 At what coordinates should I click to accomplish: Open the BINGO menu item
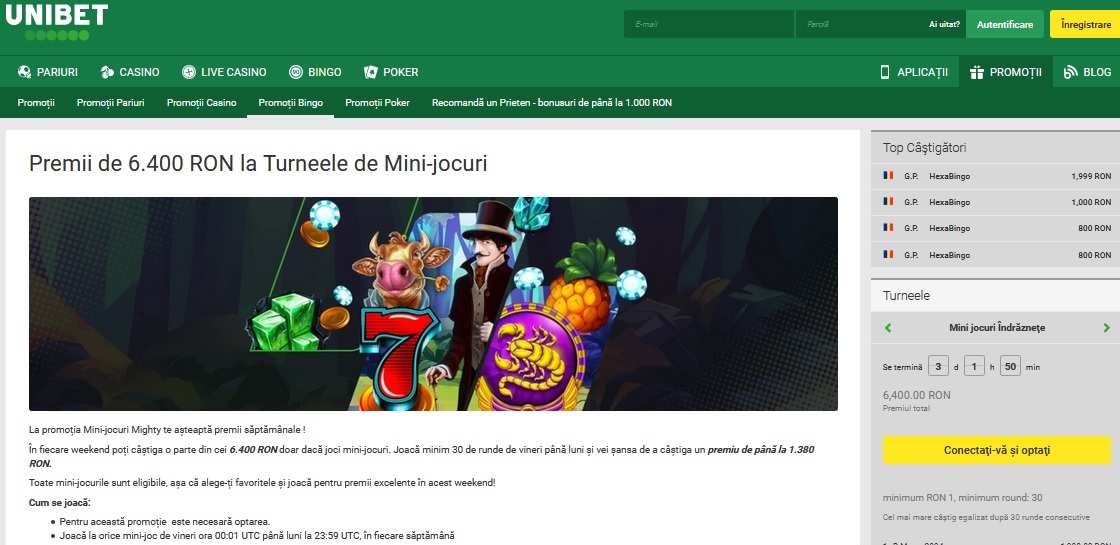pyautogui.click(x=315, y=72)
